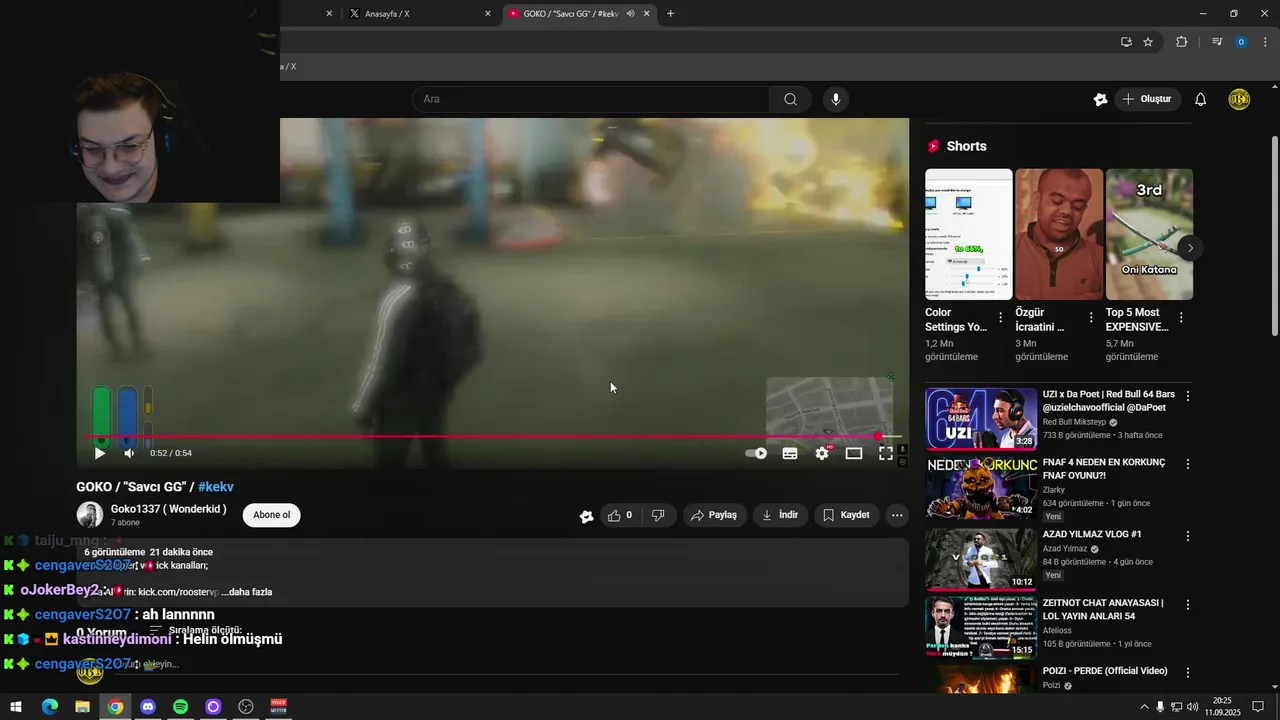1280x720 pixels.
Task: Play the video with the player play button
Action: [x=99, y=453]
